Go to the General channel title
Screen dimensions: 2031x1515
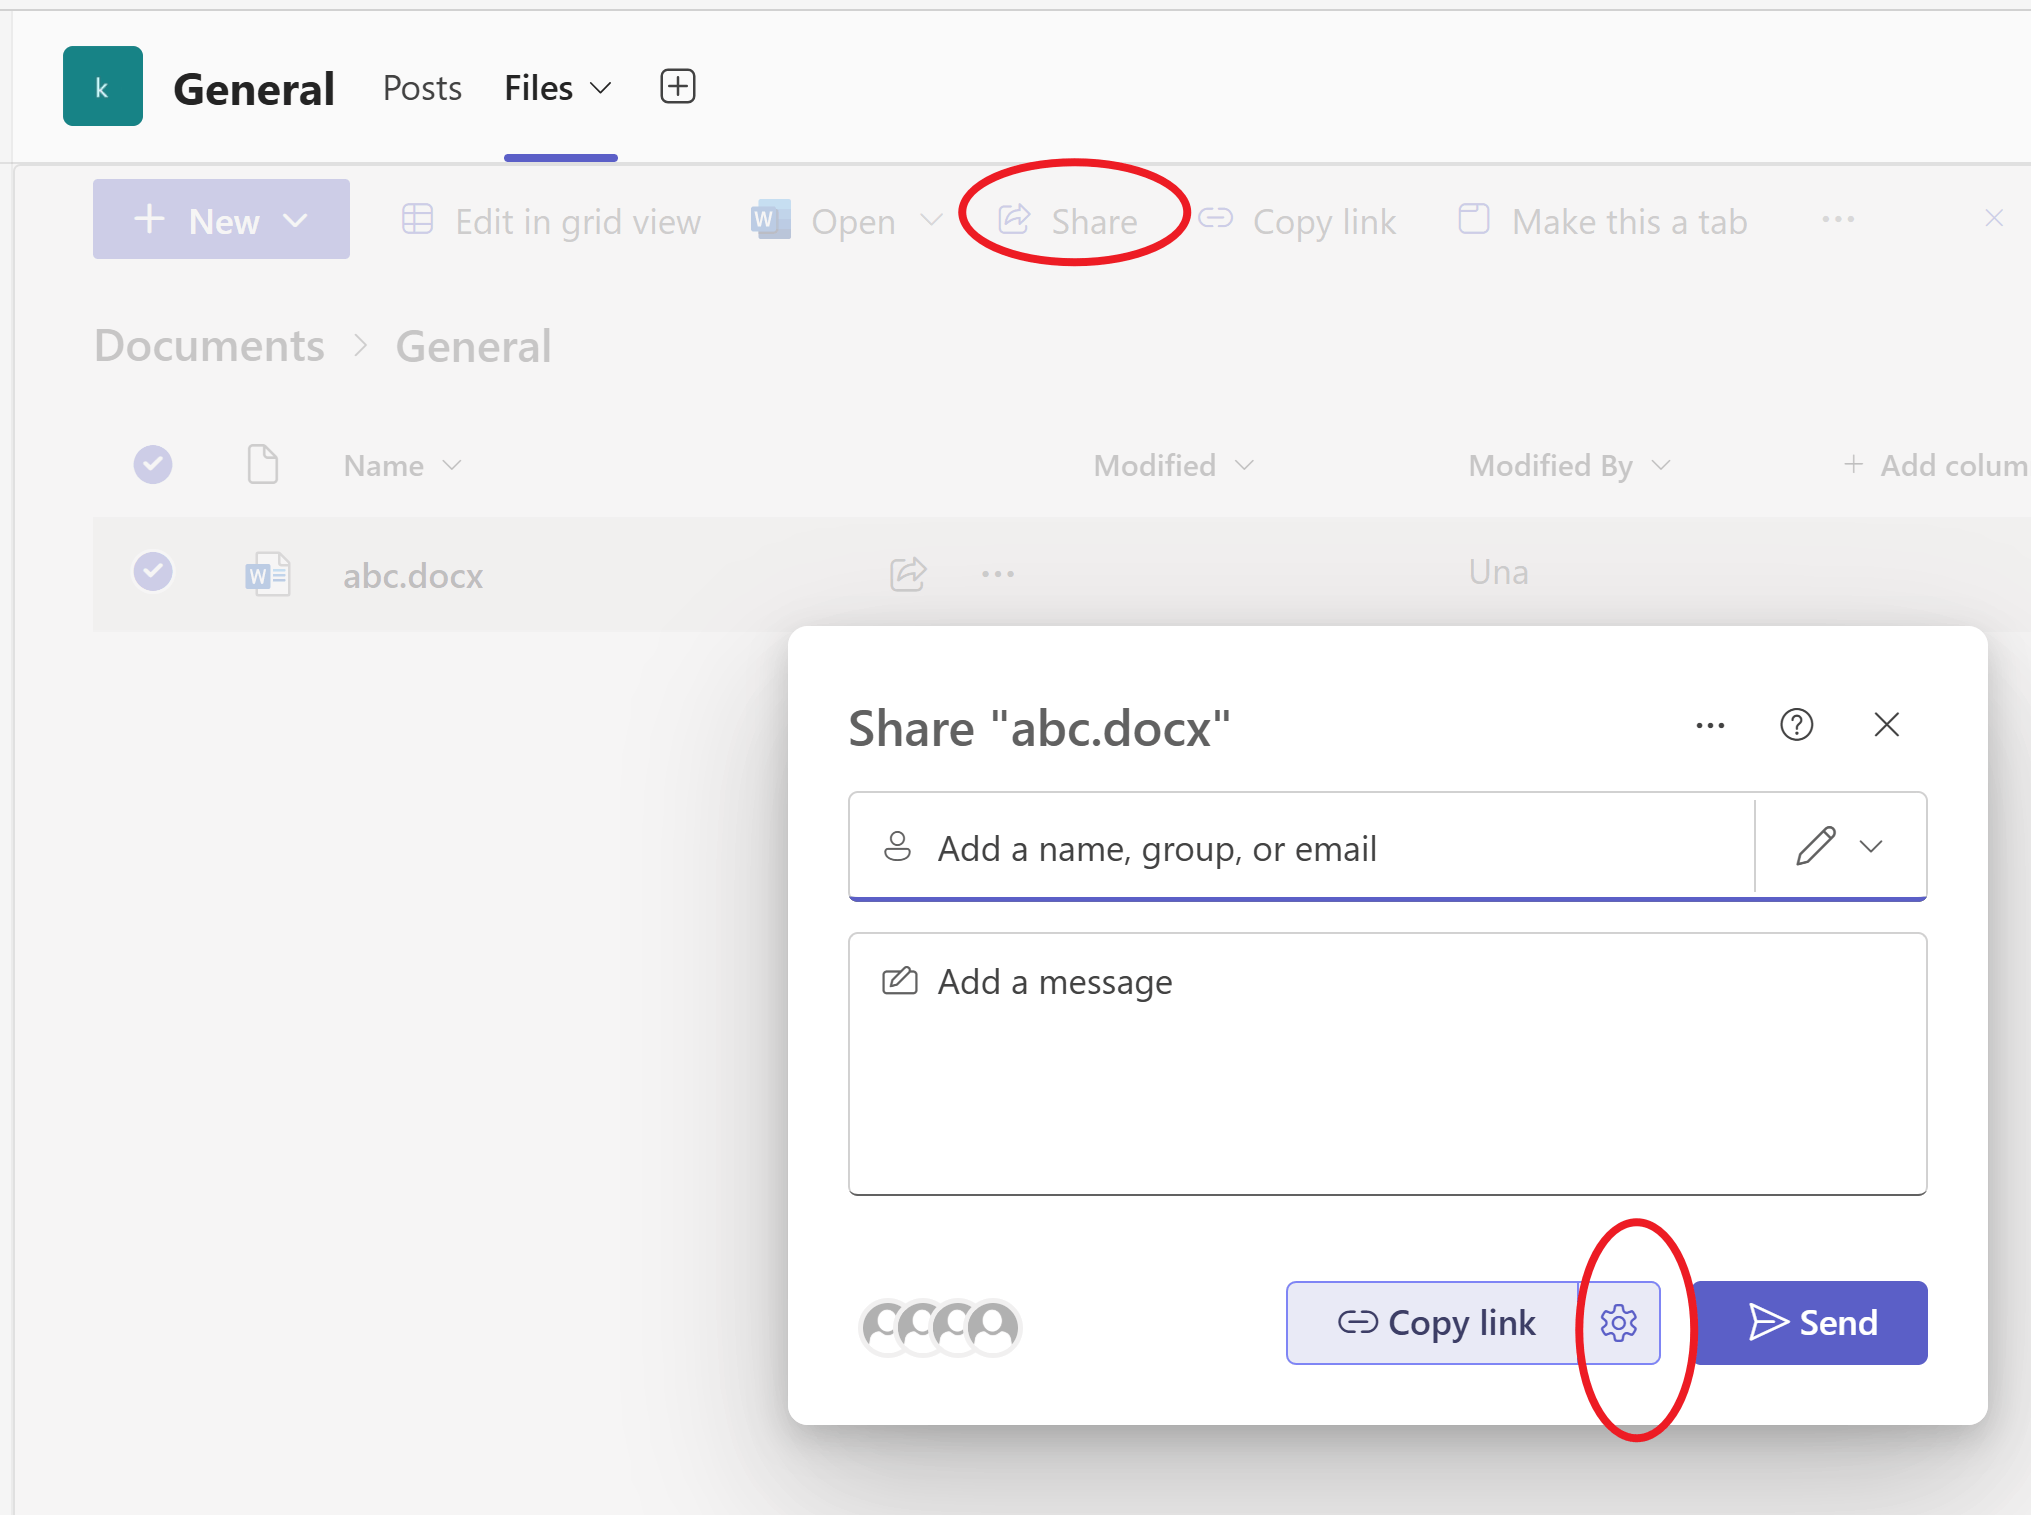tap(254, 89)
